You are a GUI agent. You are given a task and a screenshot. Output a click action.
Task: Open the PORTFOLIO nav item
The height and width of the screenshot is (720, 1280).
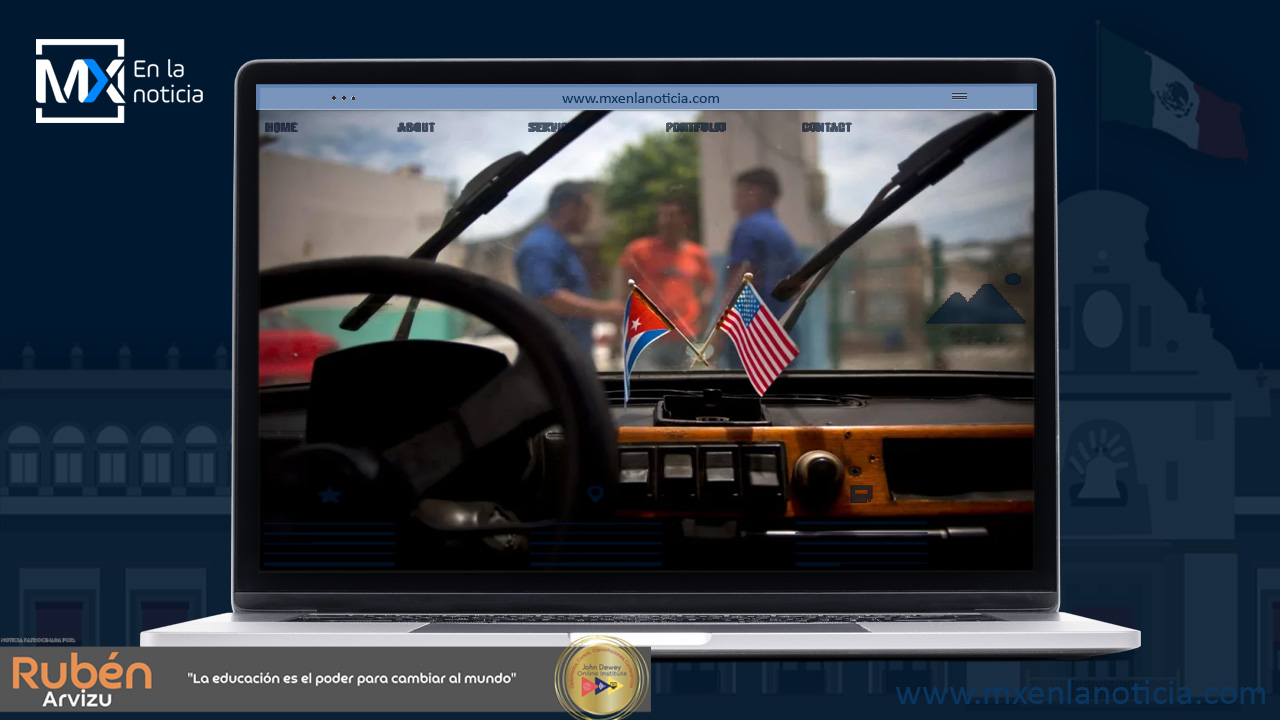click(x=696, y=127)
